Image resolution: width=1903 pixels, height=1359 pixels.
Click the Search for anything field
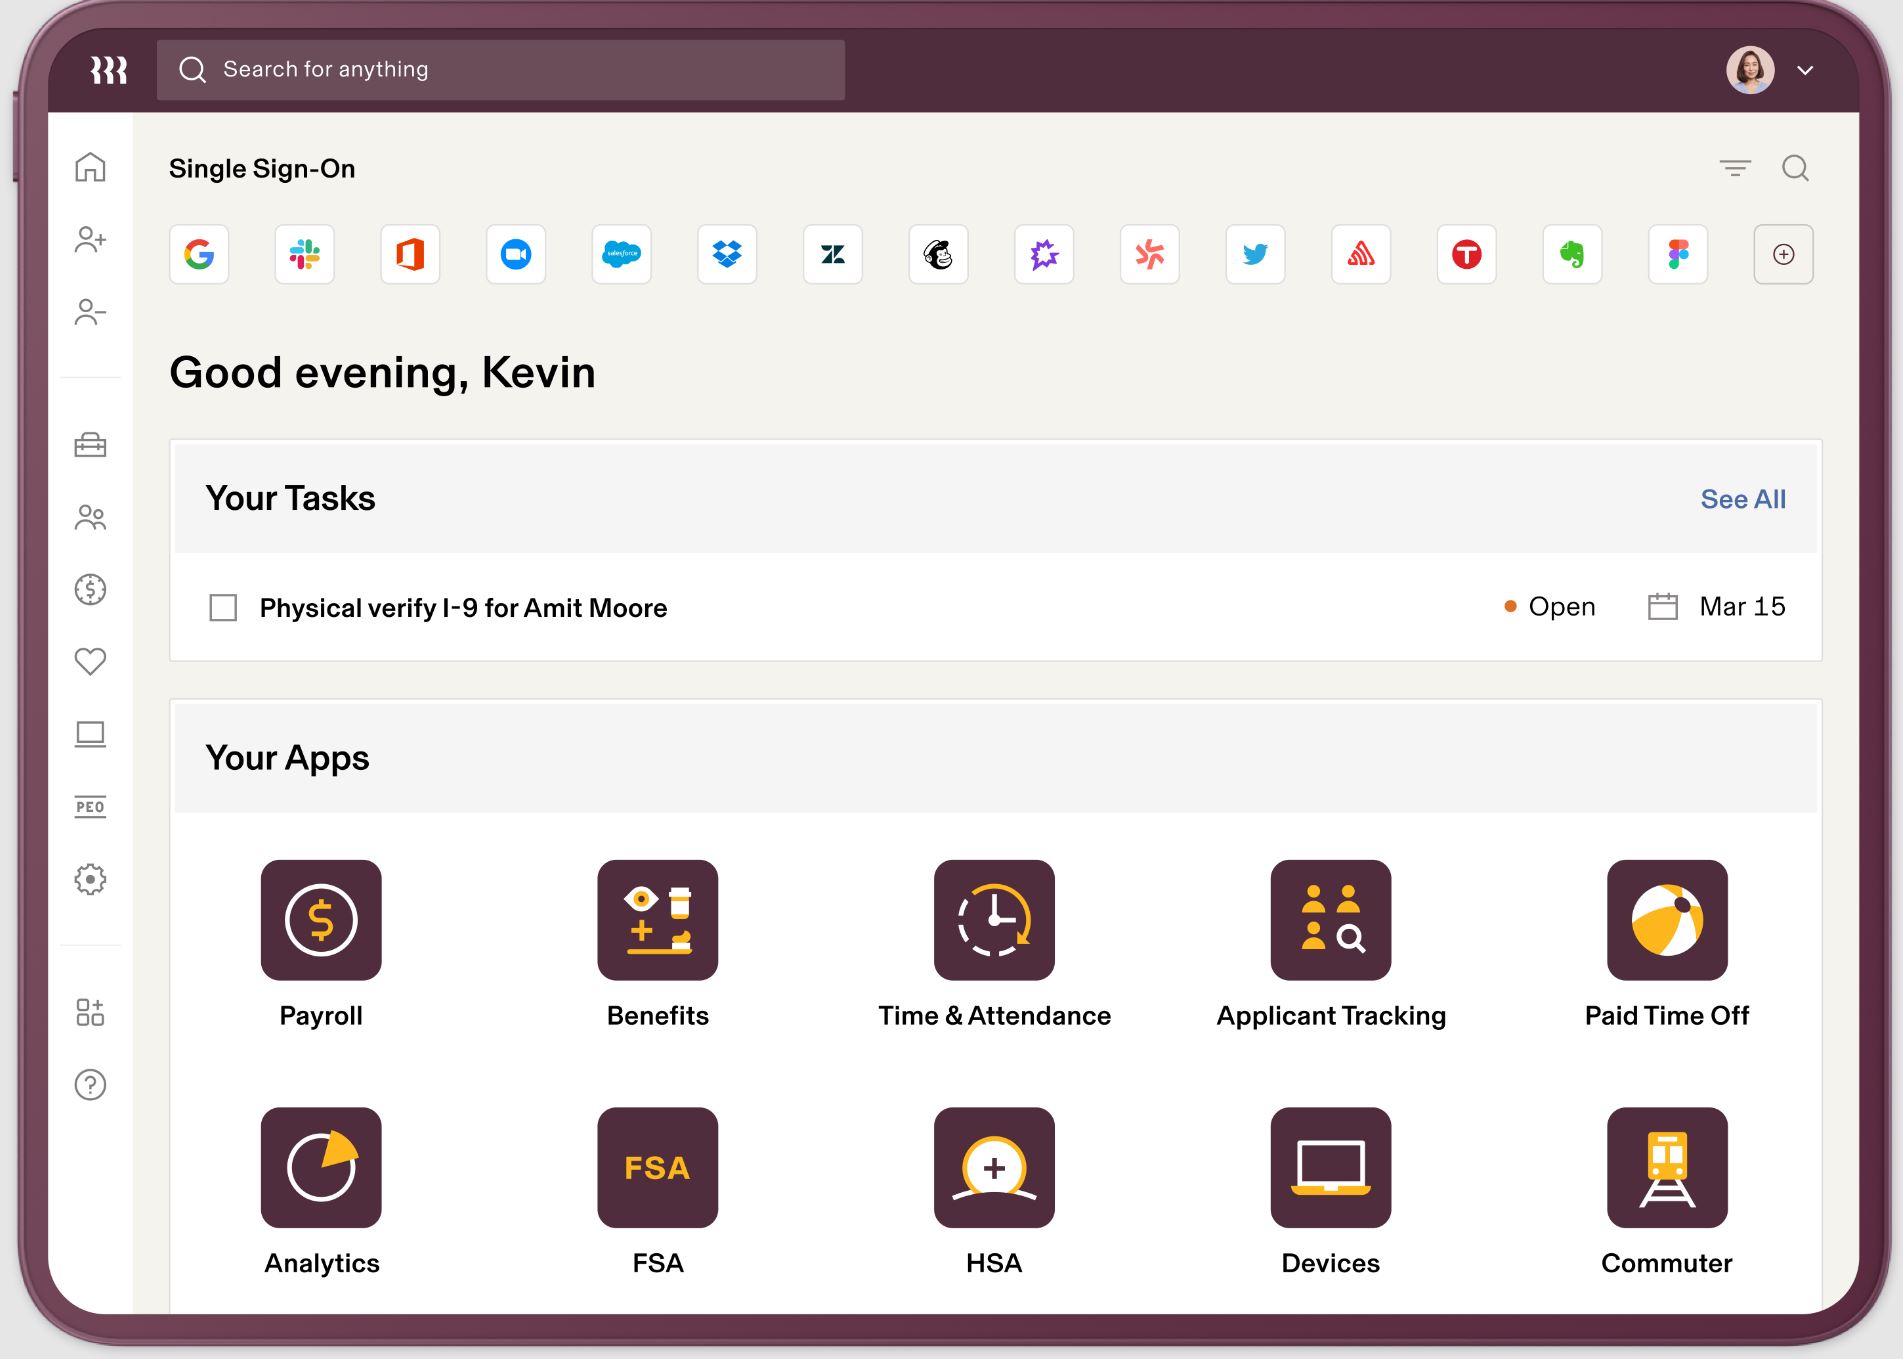click(501, 70)
